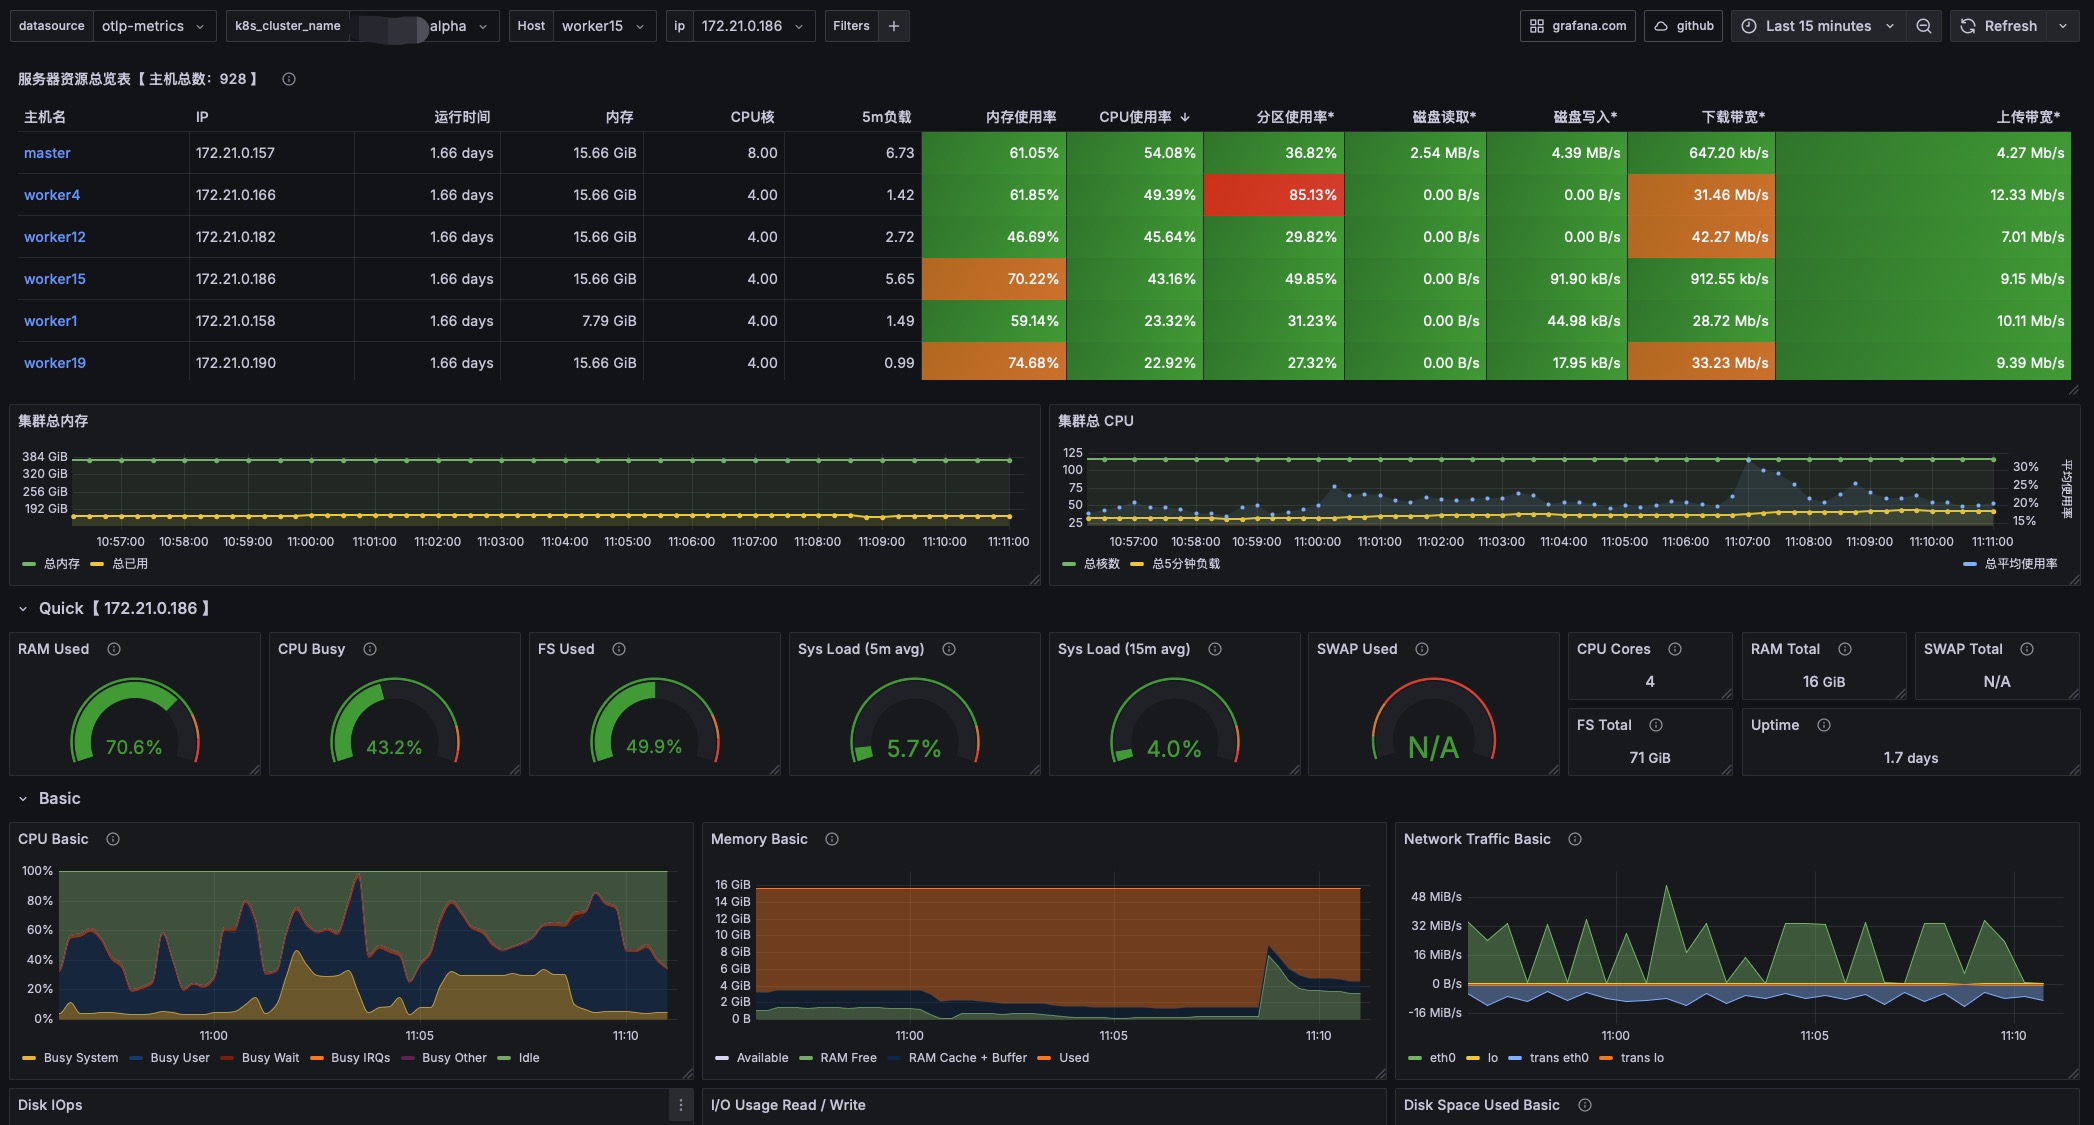Viewport: 2094px width, 1125px height.
Task: Click the zoom out time range icon
Action: [1923, 26]
